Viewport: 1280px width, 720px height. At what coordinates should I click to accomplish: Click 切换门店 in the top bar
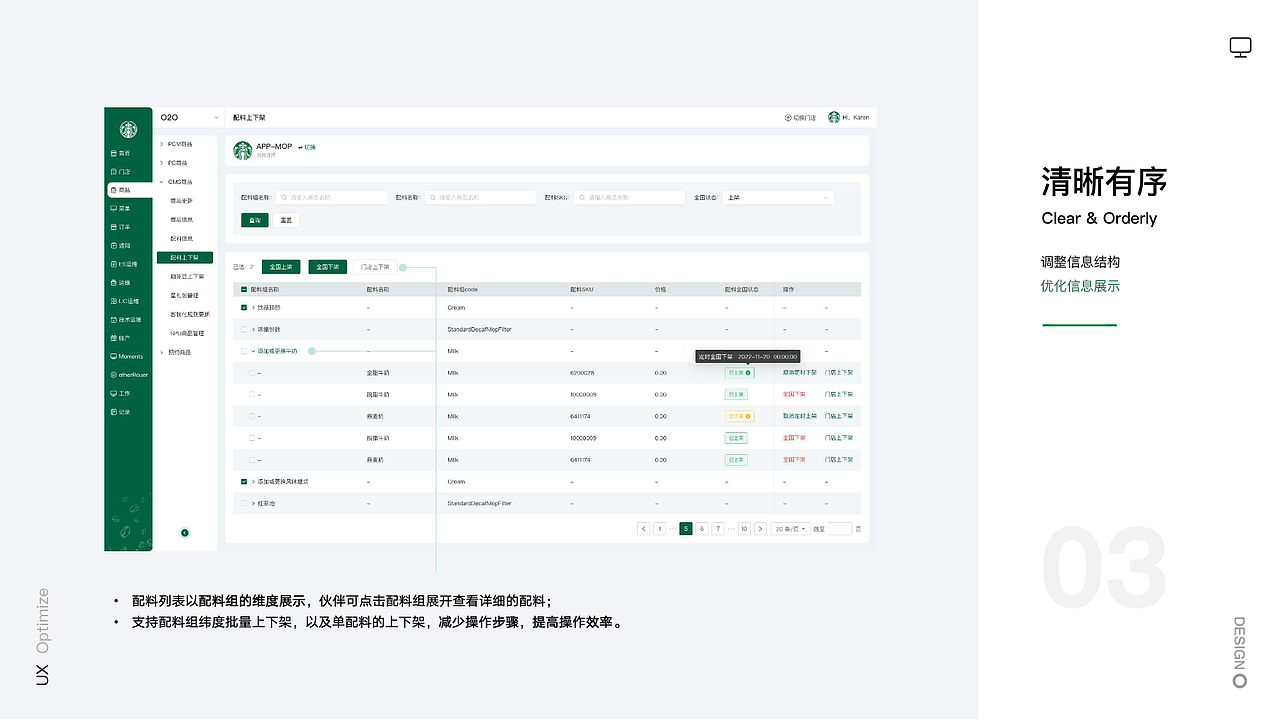pos(800,118)
